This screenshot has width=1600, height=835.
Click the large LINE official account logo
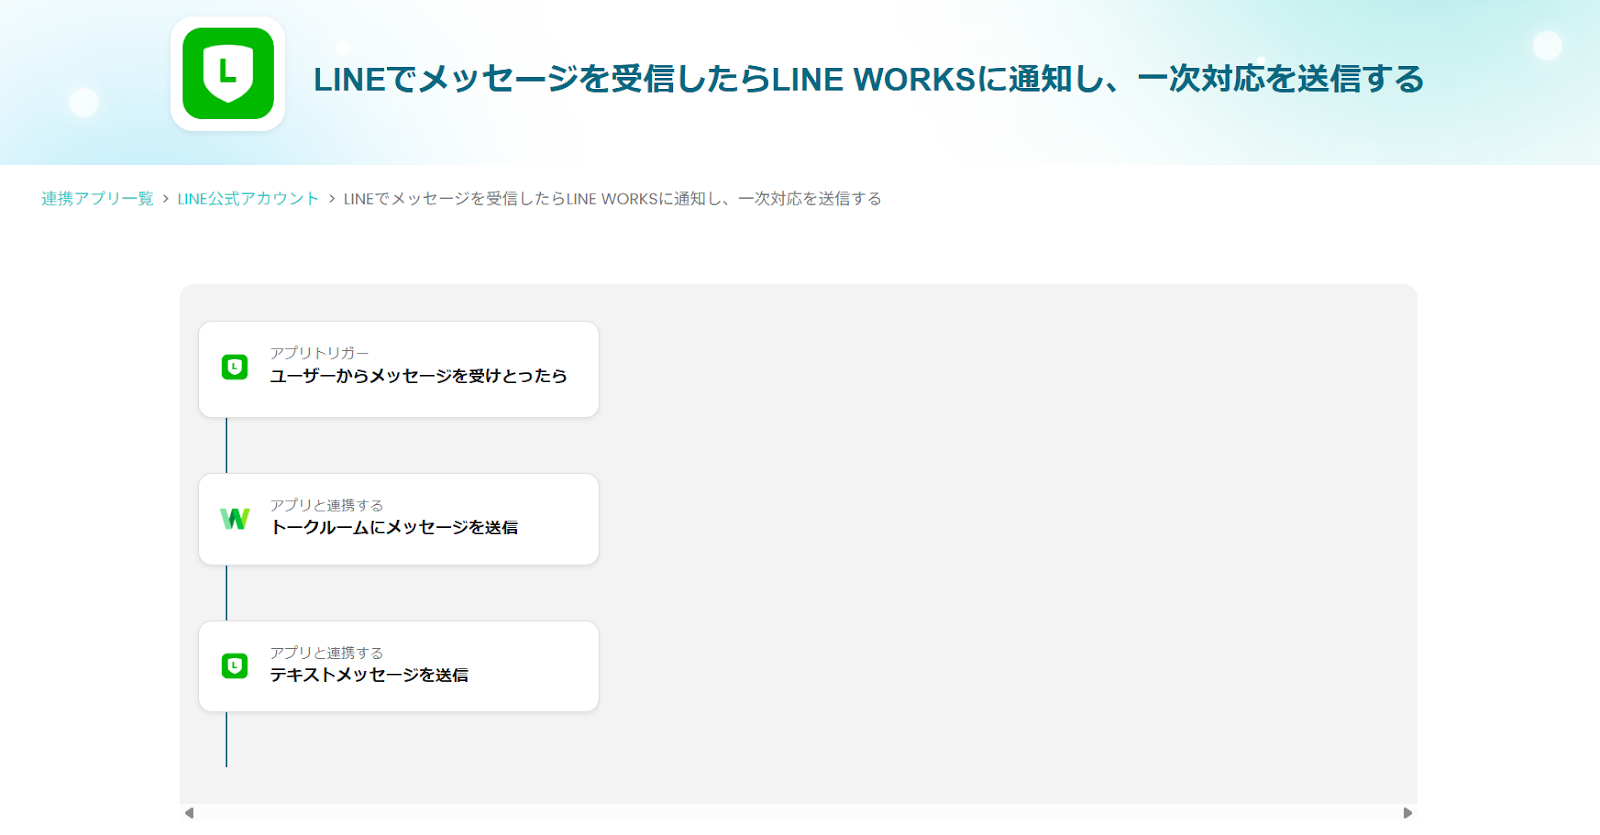pos(228,74)
